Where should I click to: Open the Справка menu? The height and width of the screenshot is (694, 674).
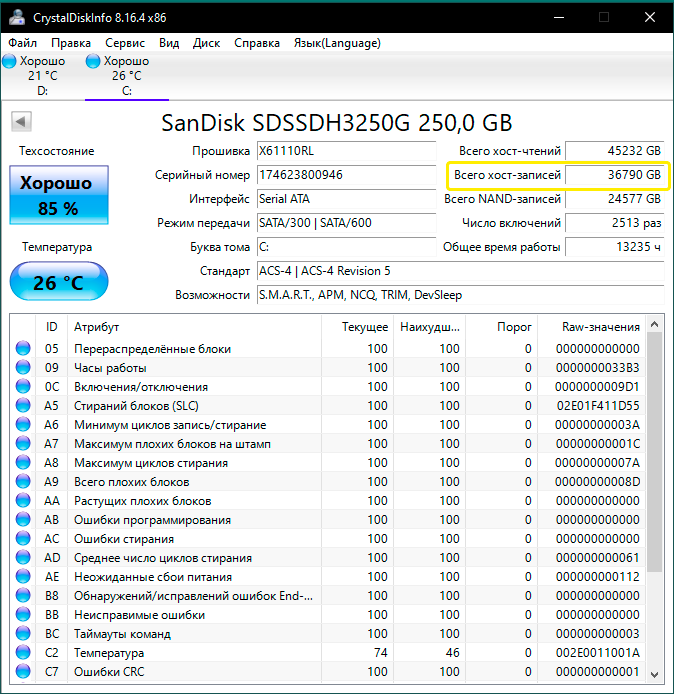click(x=257, y=43)
